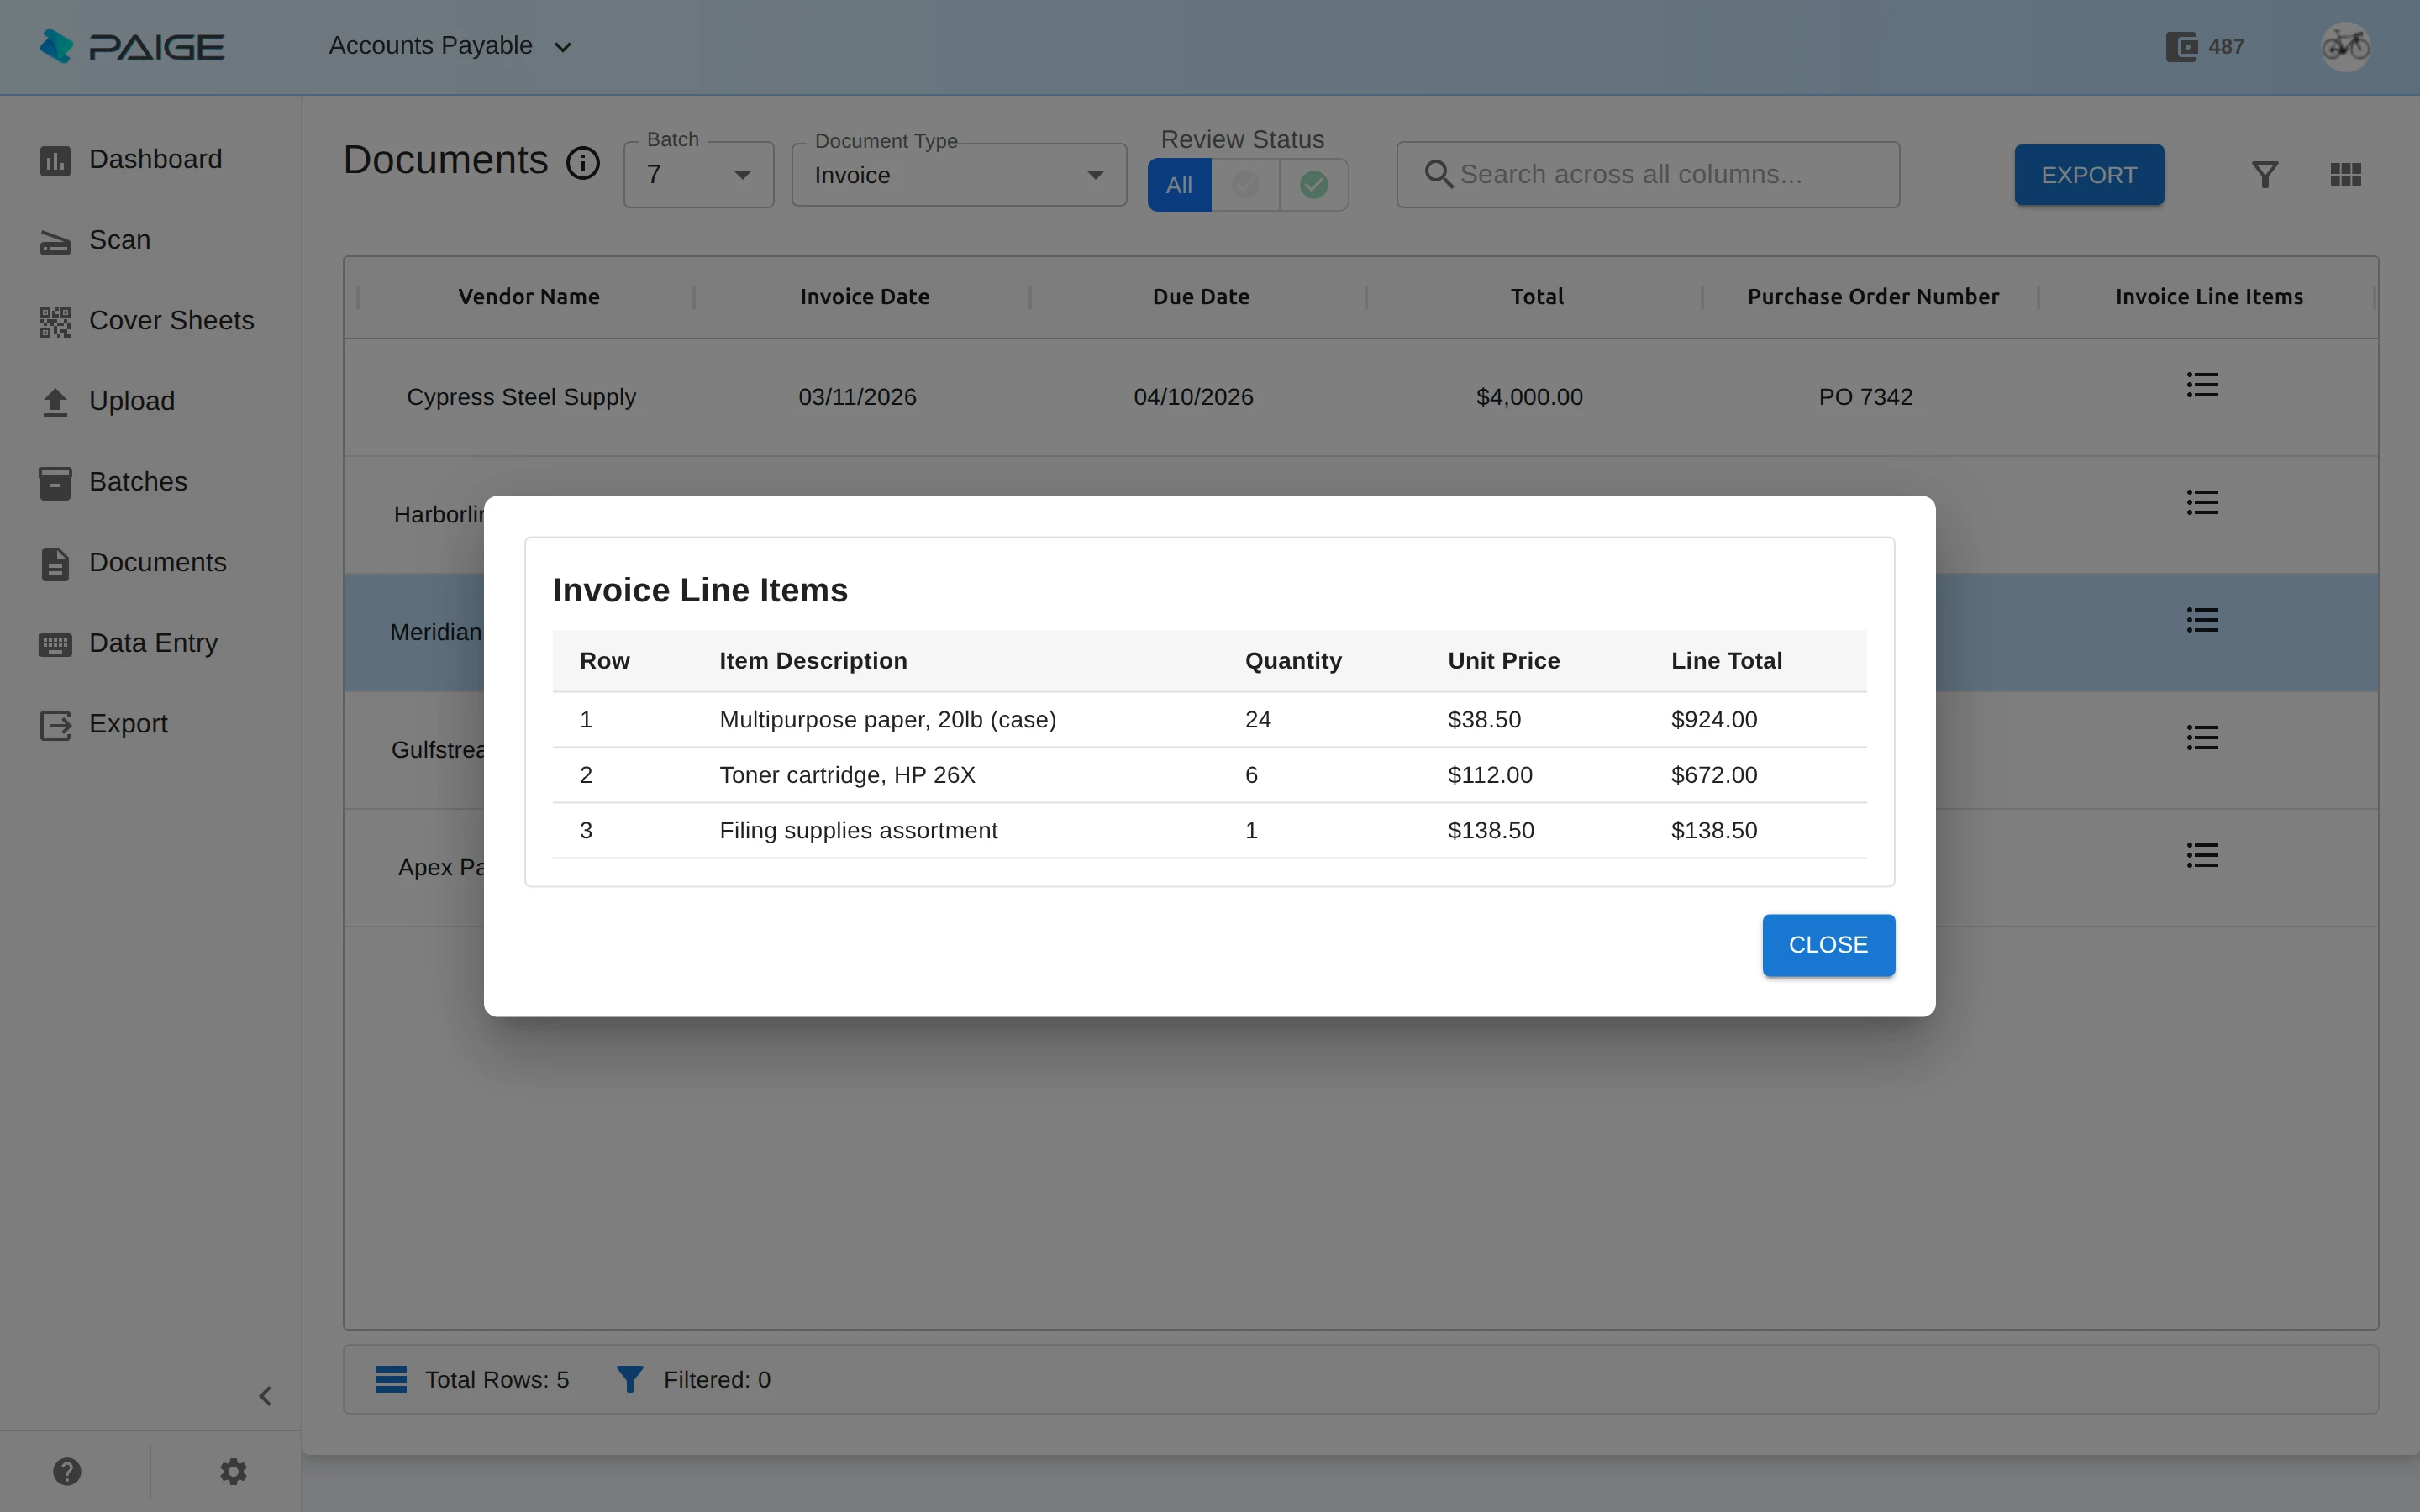Click the Toner cartridge, HP 26X row
Viewport: 2420px width, 1512px height.
click(1209, 775)
